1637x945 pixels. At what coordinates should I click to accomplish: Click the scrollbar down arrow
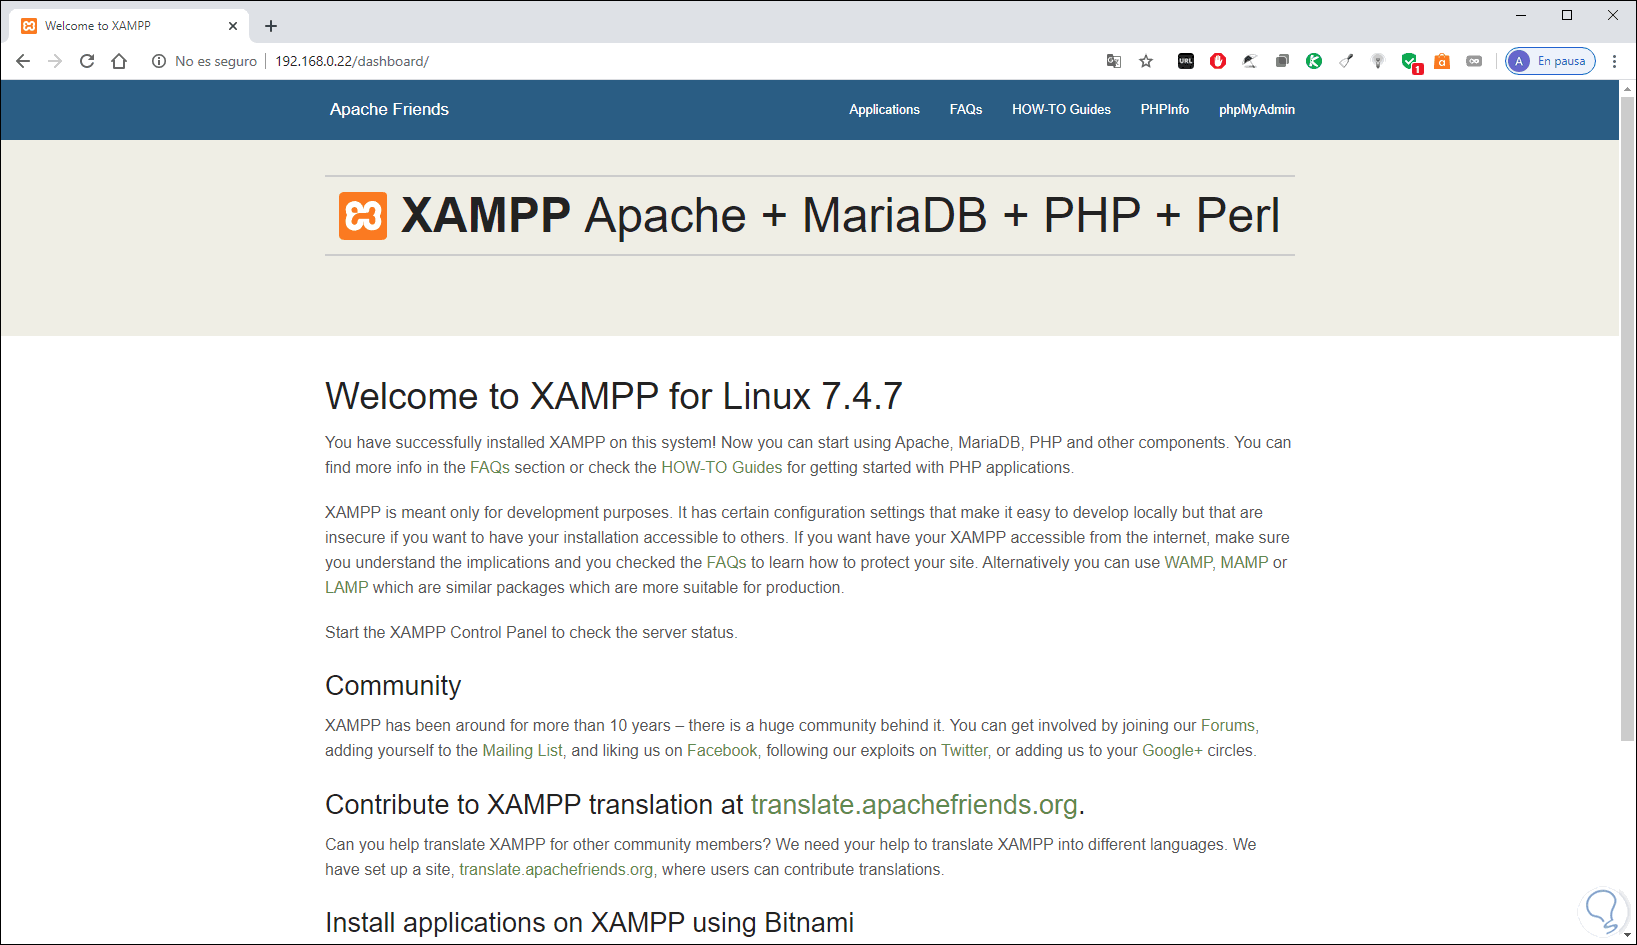(1628, 935)
